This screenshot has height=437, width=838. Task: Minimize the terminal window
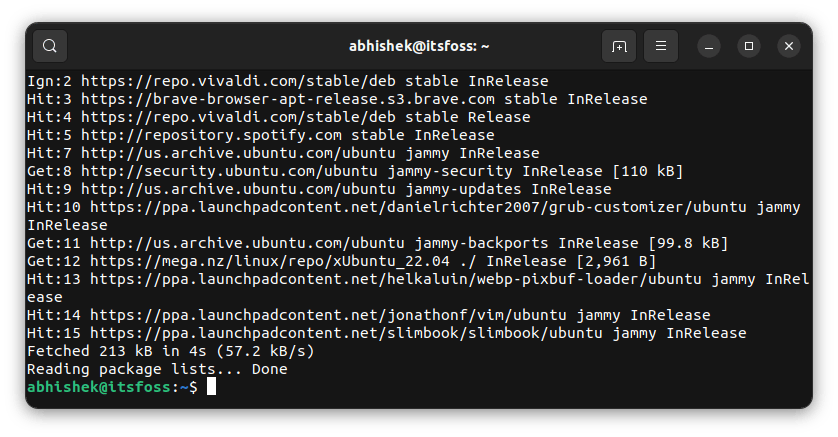tap(708, 46)
